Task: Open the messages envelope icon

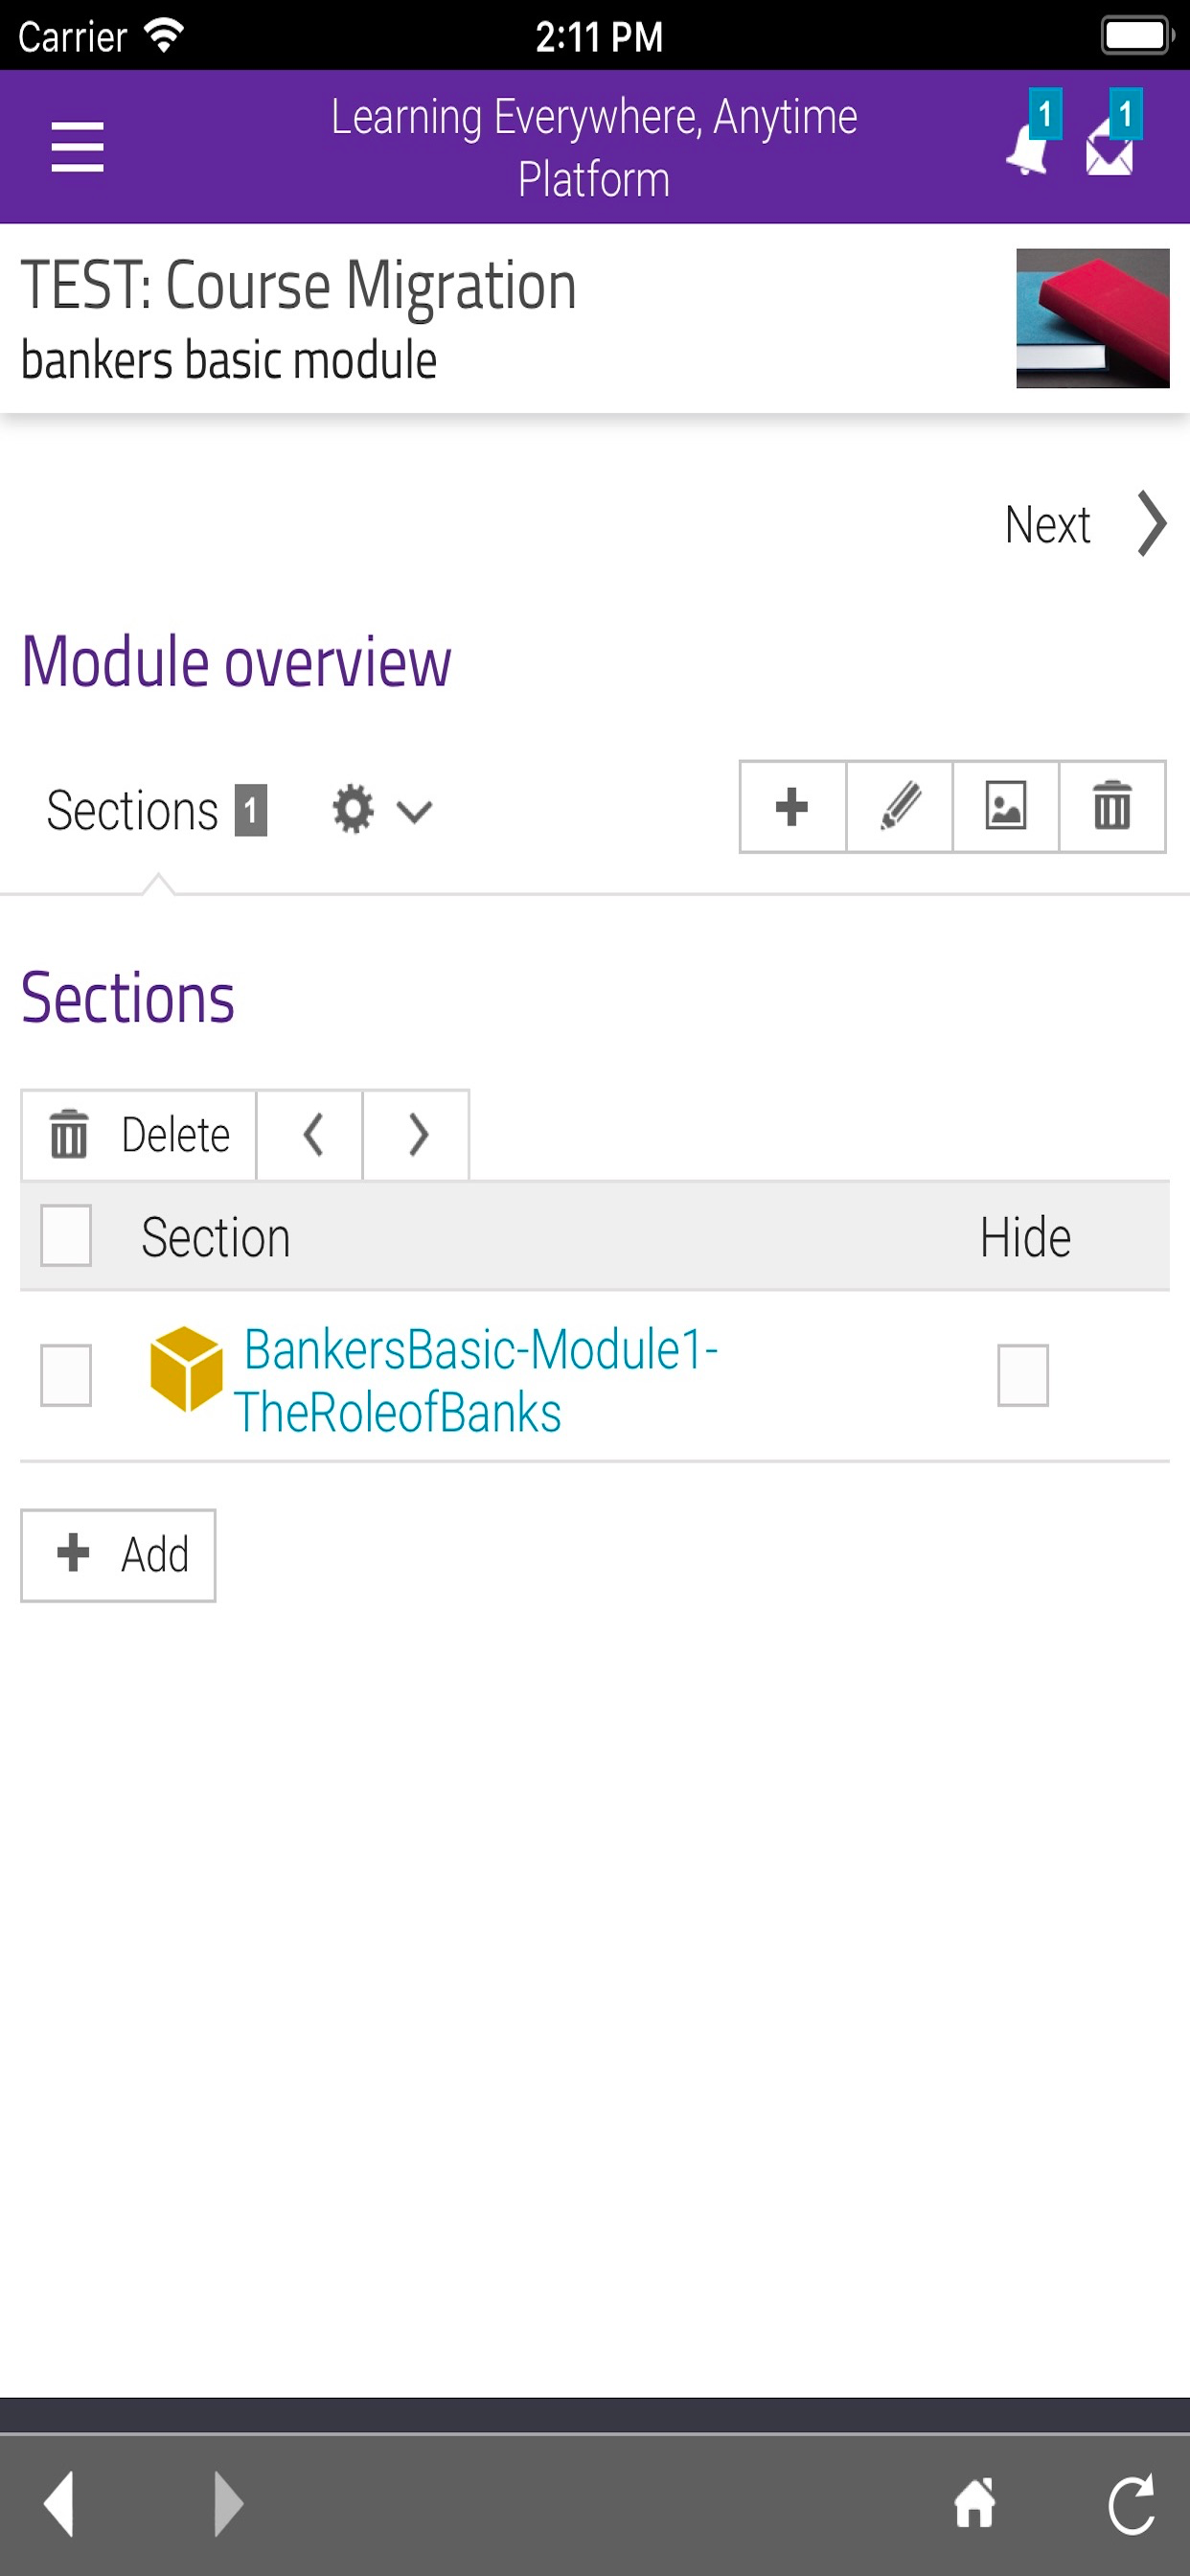Action: click(1112, 135)
